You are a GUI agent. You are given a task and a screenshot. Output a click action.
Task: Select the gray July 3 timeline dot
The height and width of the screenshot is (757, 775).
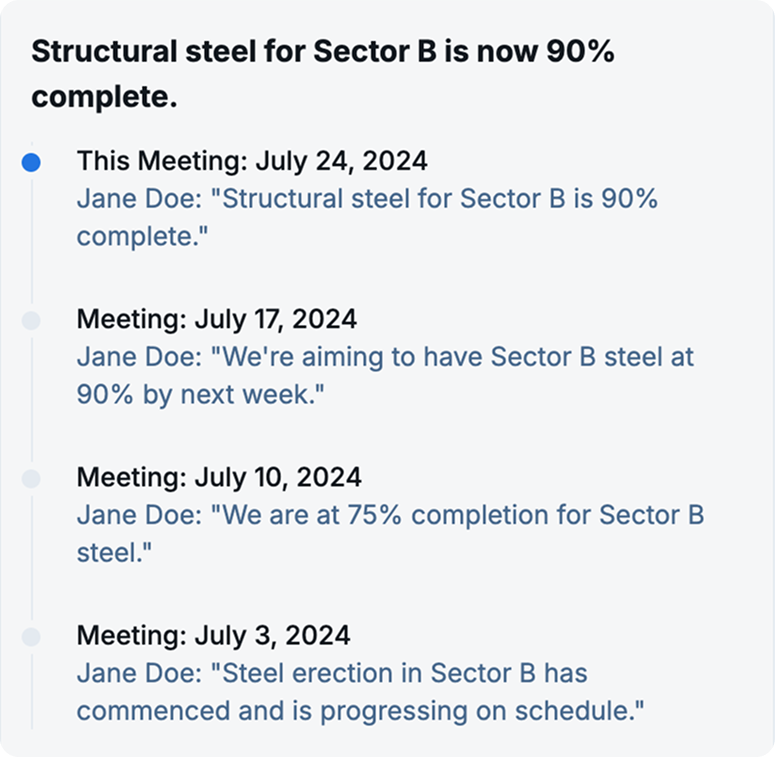click(x=31, y=636)
